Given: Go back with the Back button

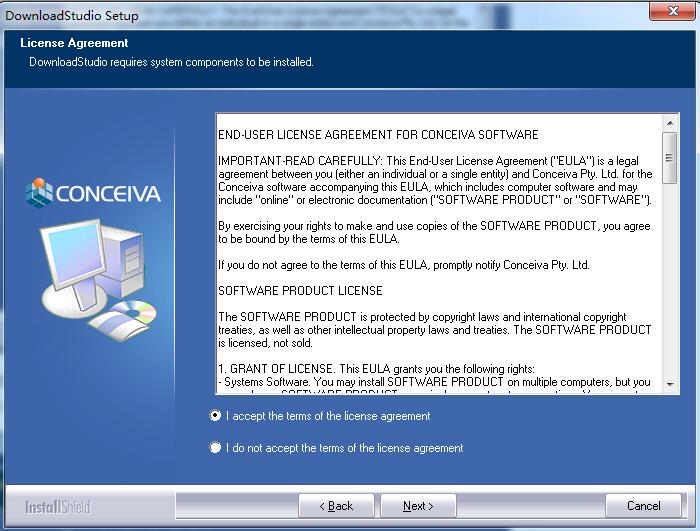Looking at the screenshot, I should tap(336, 506).
